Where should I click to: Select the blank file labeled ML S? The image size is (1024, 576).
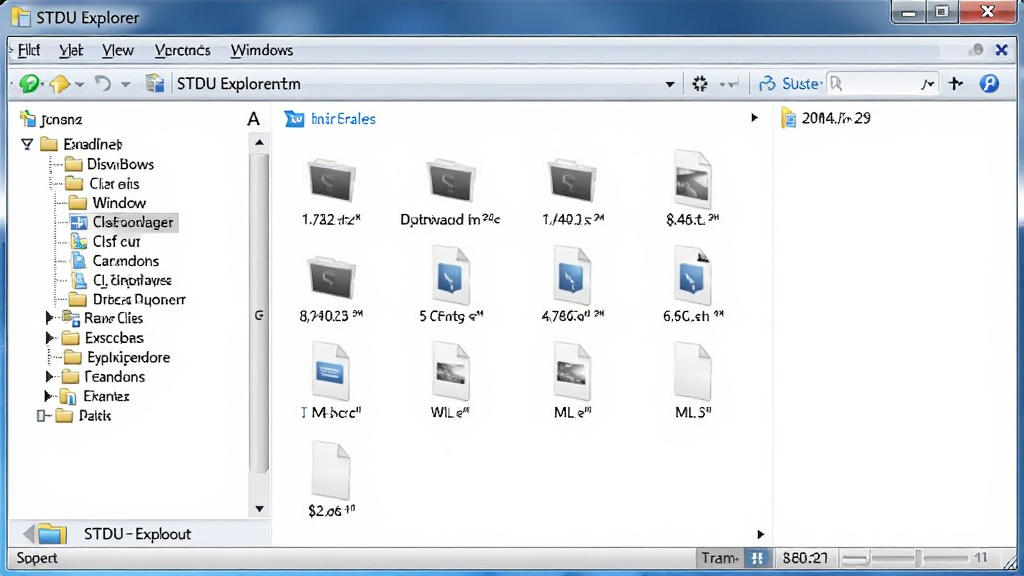[x=692, y=372]
